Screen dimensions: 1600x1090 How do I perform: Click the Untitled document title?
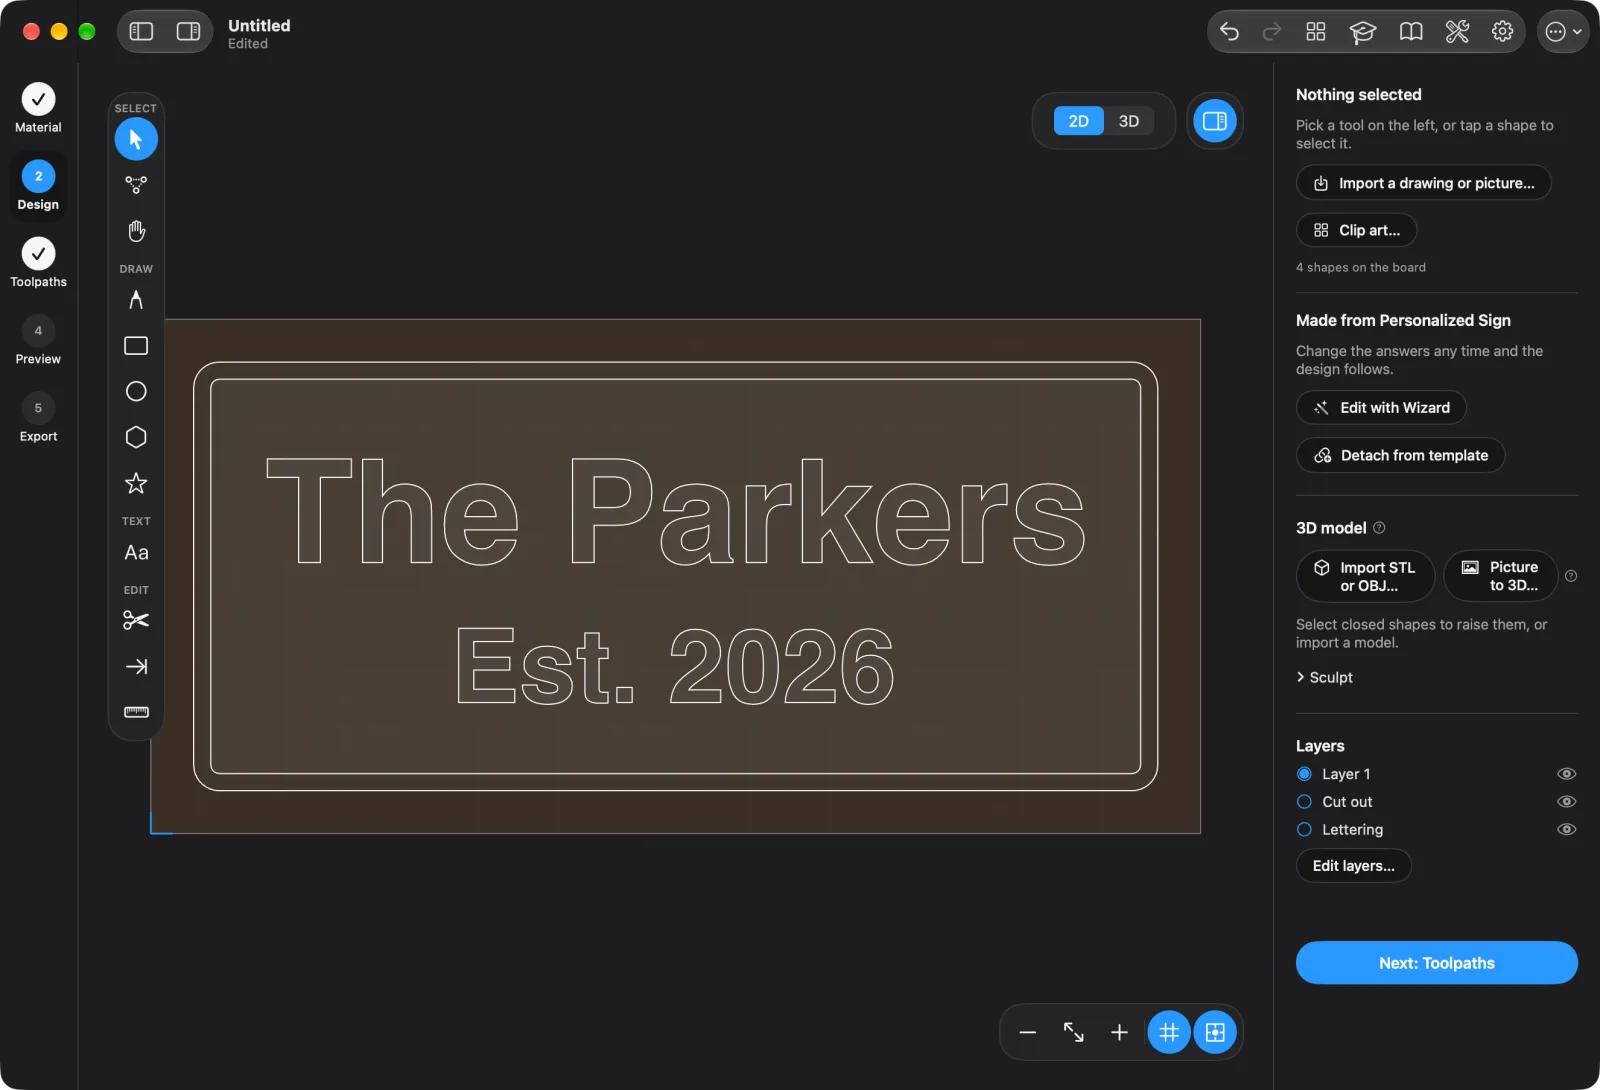pyautogui.click(x=259, y=26)
